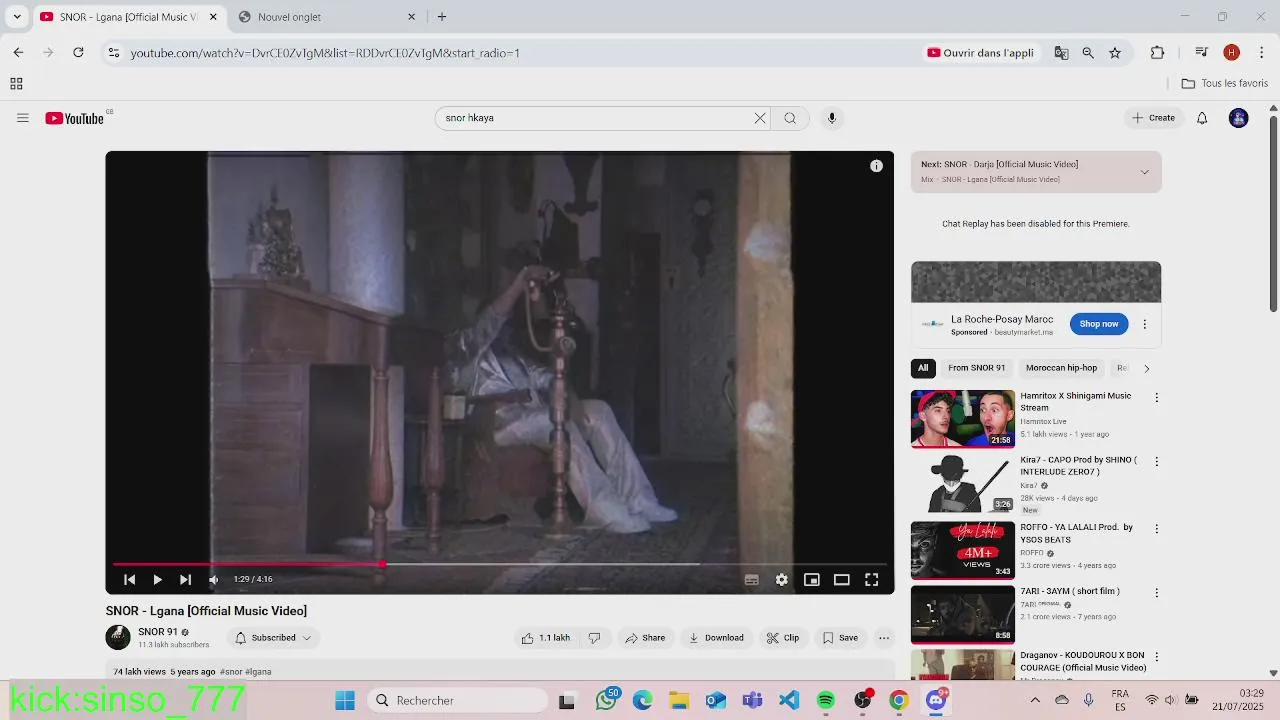Open SNOR 91 channel avatar
The width and height of the screenshot is (1280, 720).
pos(118,637)
